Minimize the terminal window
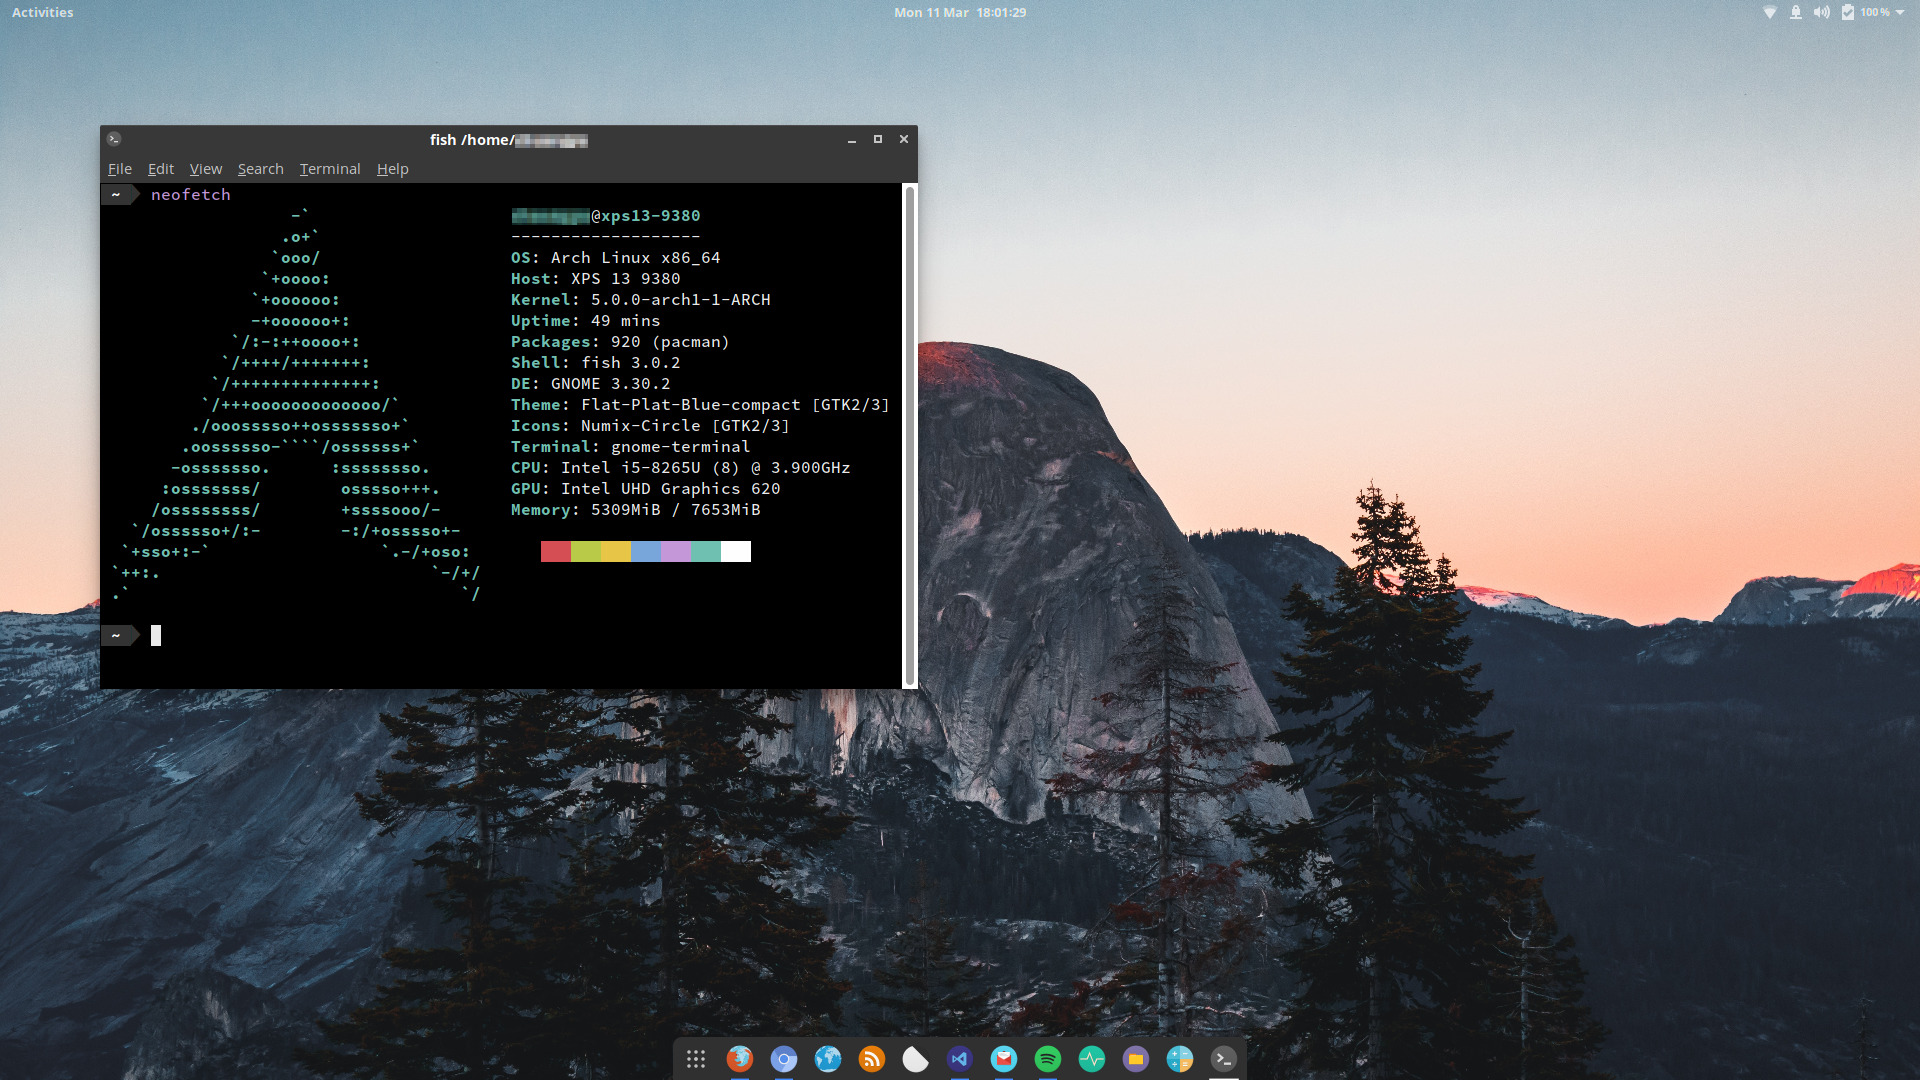Screen dimensions: 1920x1080 (x=852, y=140)
